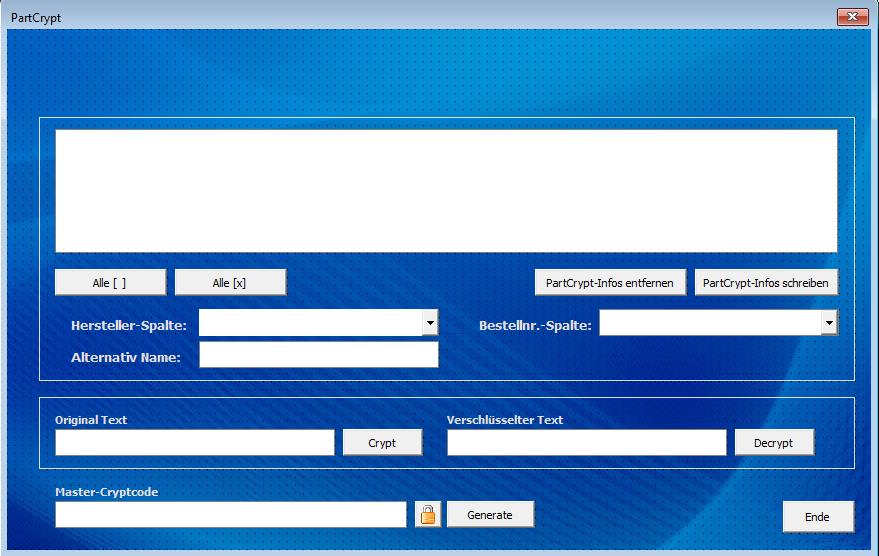Click the Decrypt button

pyautogui.click(x=774, y=443)
